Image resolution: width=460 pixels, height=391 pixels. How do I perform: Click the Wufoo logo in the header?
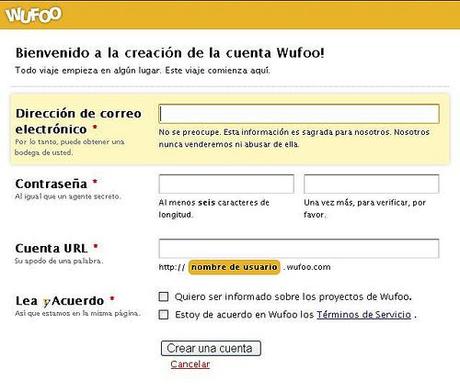click(x=33, y=15)
